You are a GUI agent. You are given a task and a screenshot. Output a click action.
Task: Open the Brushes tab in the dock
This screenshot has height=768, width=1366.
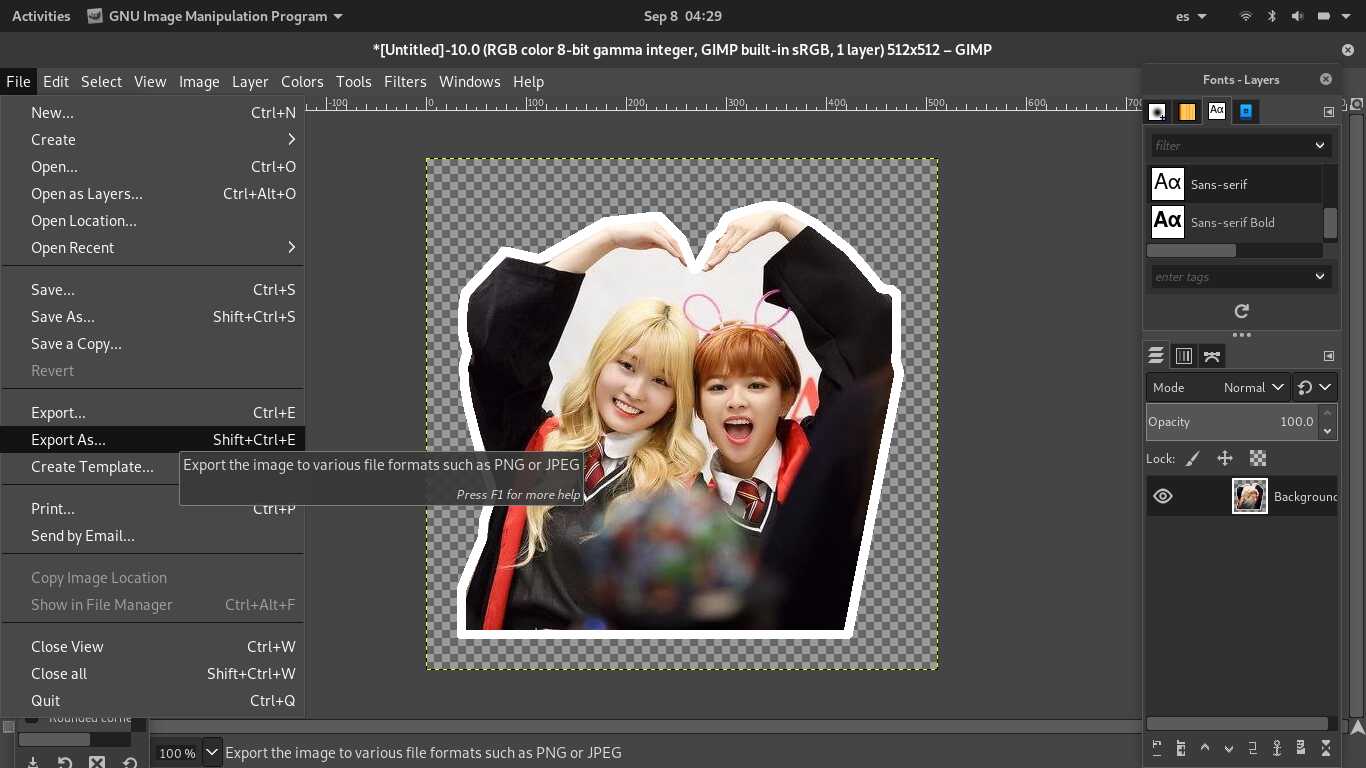click(1157, 112)
